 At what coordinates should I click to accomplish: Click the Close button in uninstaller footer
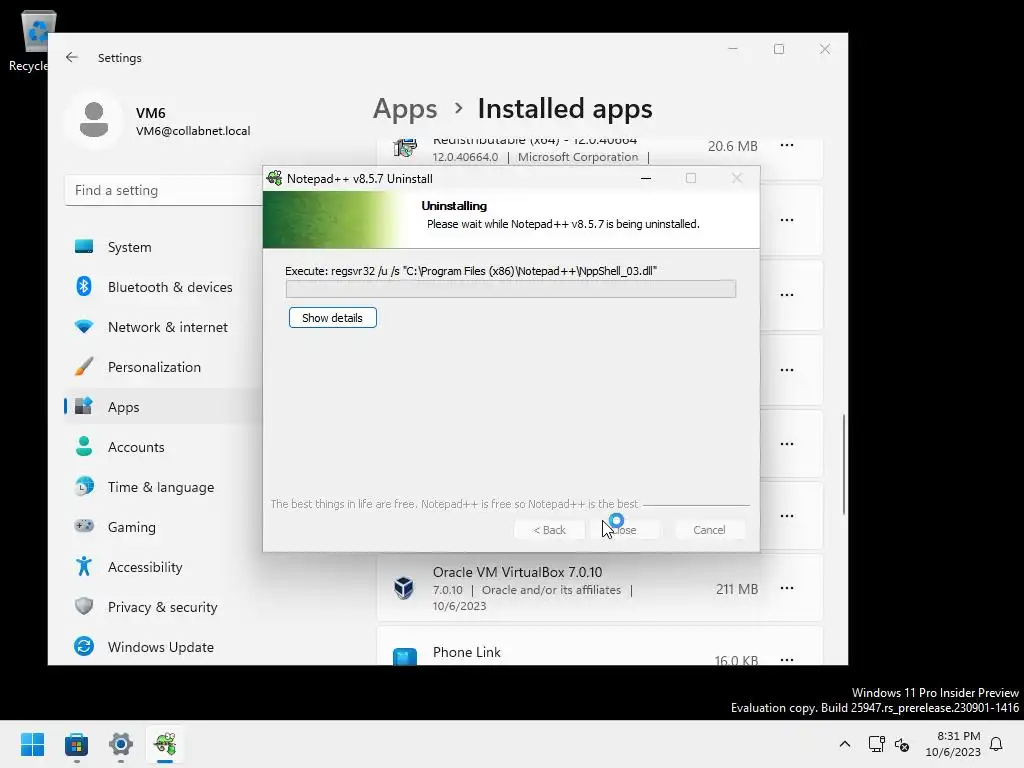coord(624,530)
